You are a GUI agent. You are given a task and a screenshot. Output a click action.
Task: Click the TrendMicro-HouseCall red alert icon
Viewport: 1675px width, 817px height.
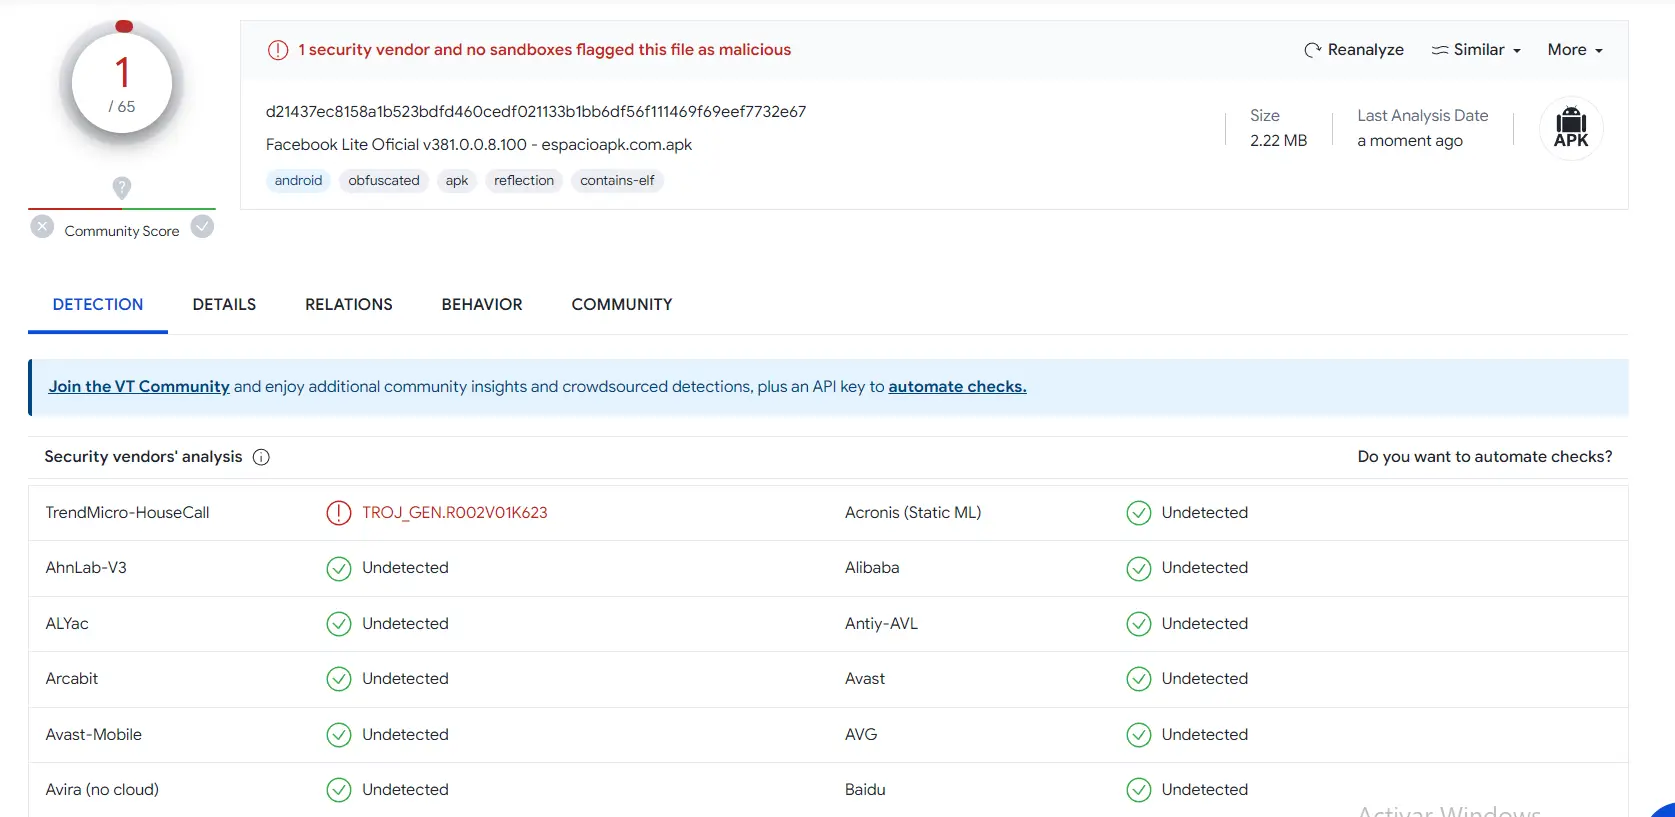point(339,513)
